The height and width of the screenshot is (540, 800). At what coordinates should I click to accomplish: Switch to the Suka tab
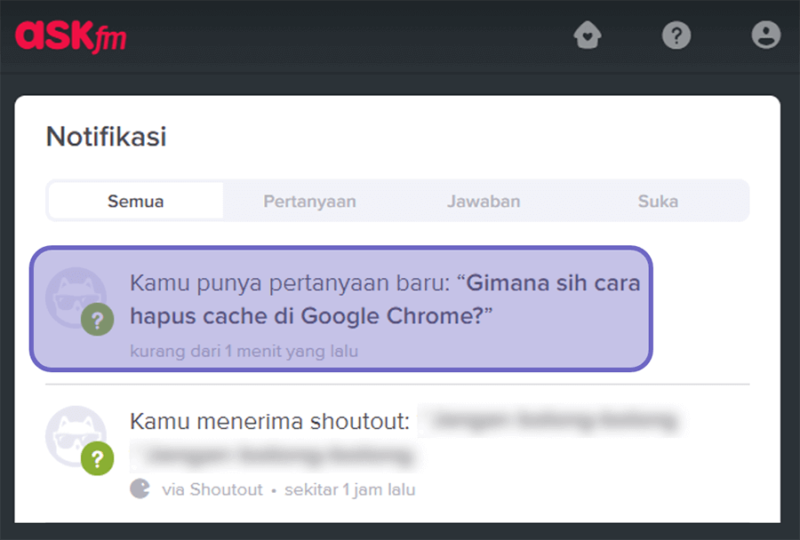(658, 201)
